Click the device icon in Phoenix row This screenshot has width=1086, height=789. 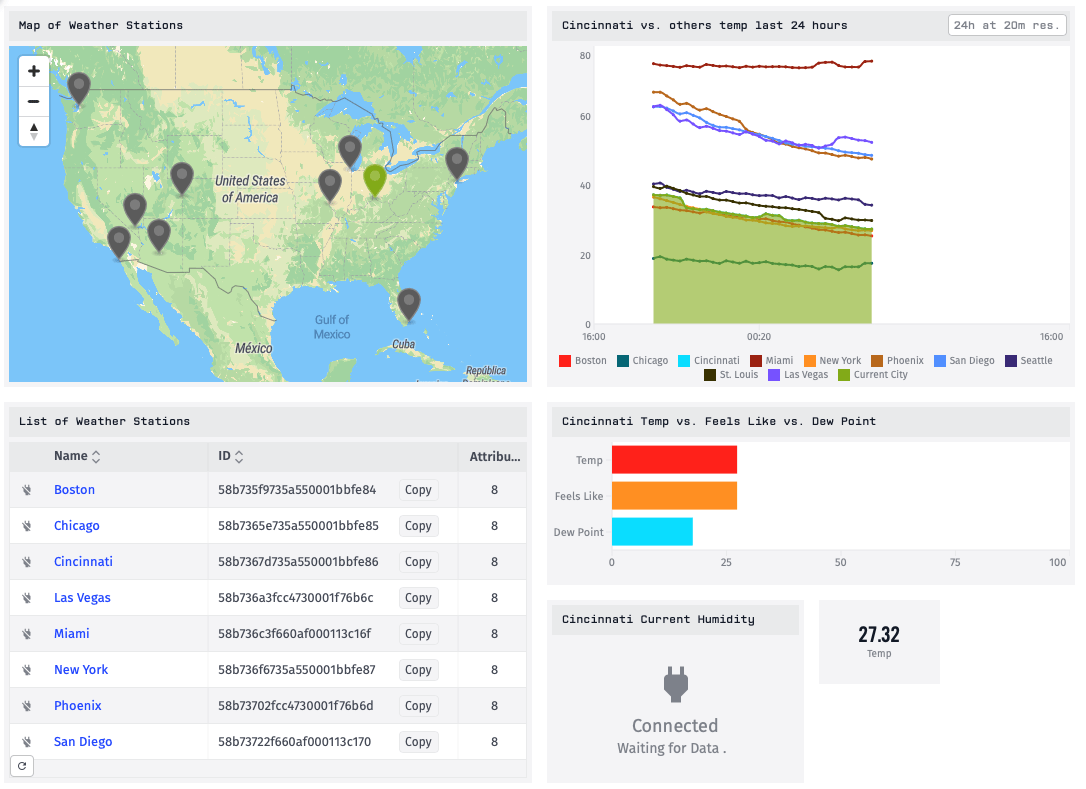tap(26, 706)
